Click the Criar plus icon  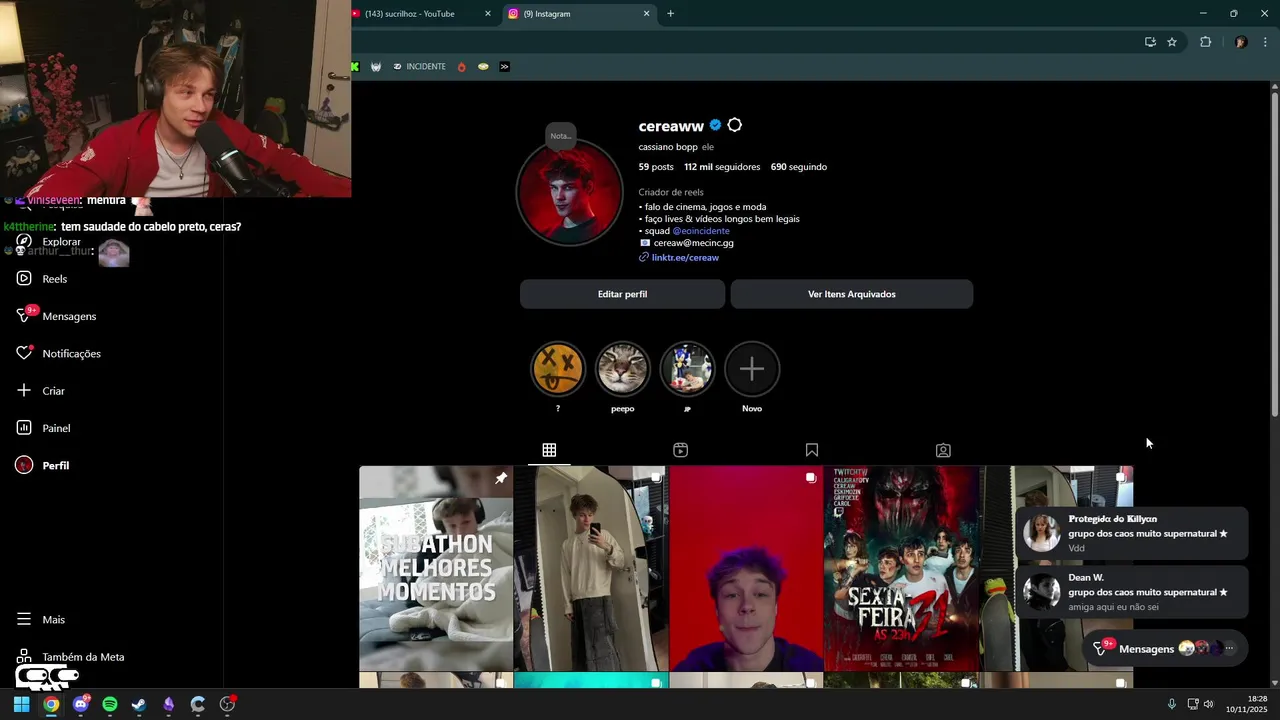click(24, 390)
